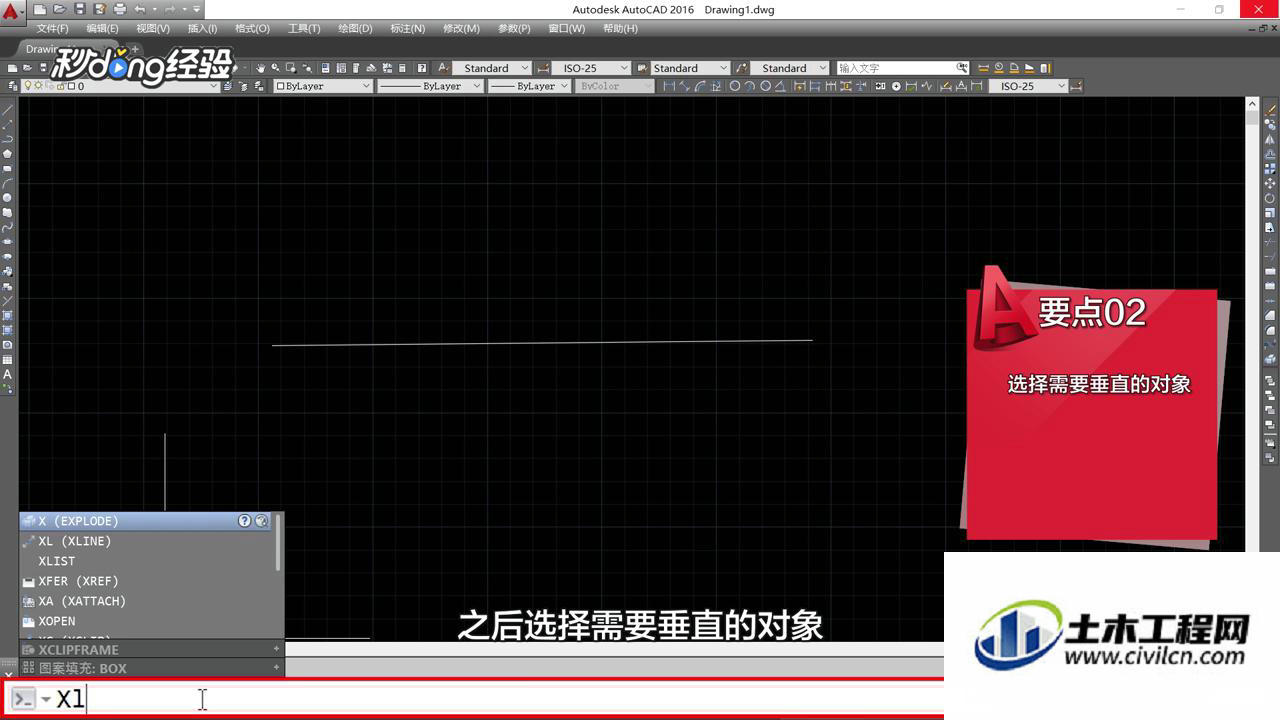Click the Plot printer icon in quick access toolbar
This screenshot has width=1280, height=720.
[120, 9]
